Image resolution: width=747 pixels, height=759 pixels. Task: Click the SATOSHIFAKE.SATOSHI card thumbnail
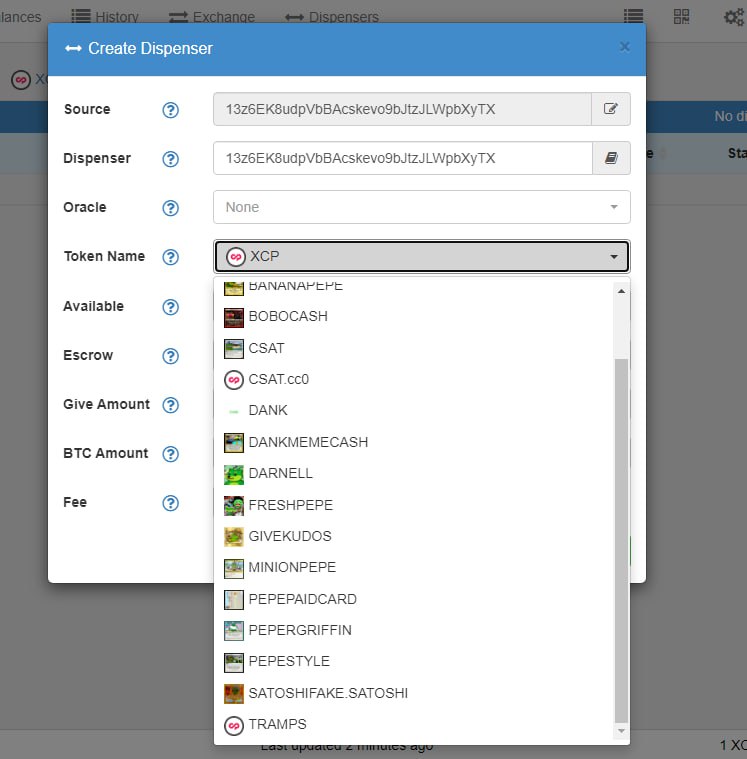[x=234, y=694]
